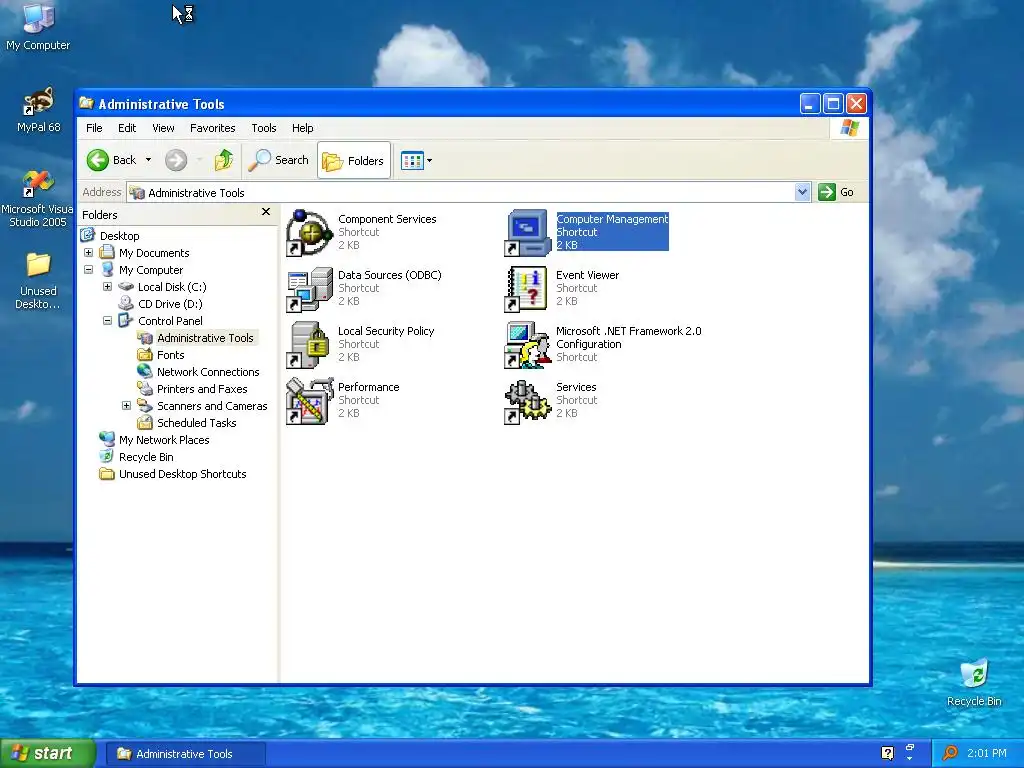Open the Start menu
Viewport: 1024px width, 768px height.
click(48, 754)
